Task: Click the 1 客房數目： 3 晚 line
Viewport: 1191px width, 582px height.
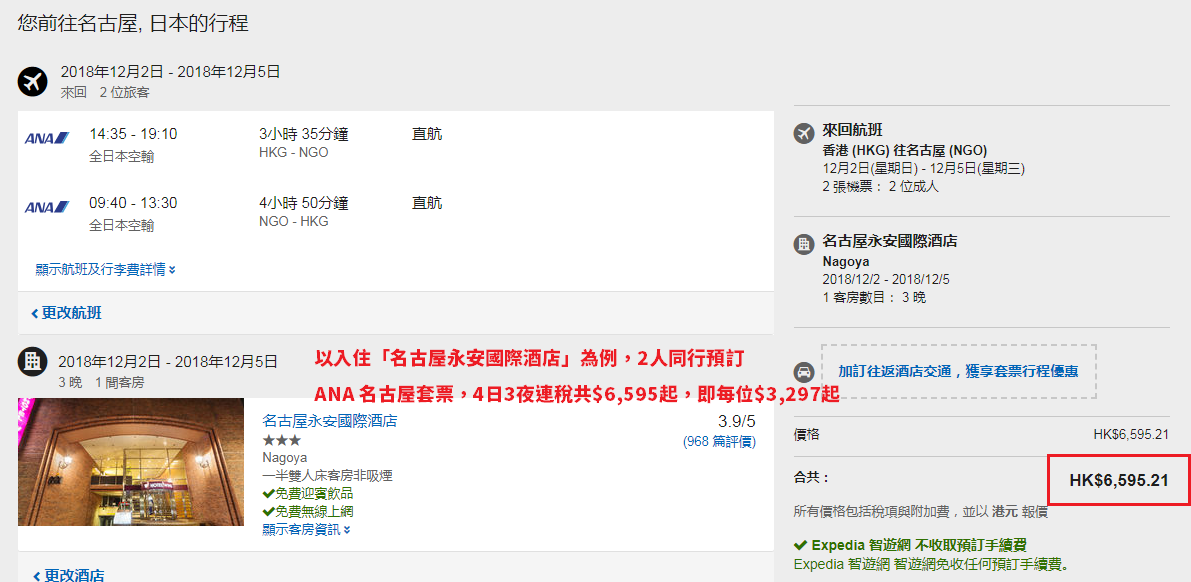Action: (x=874, y=297)
